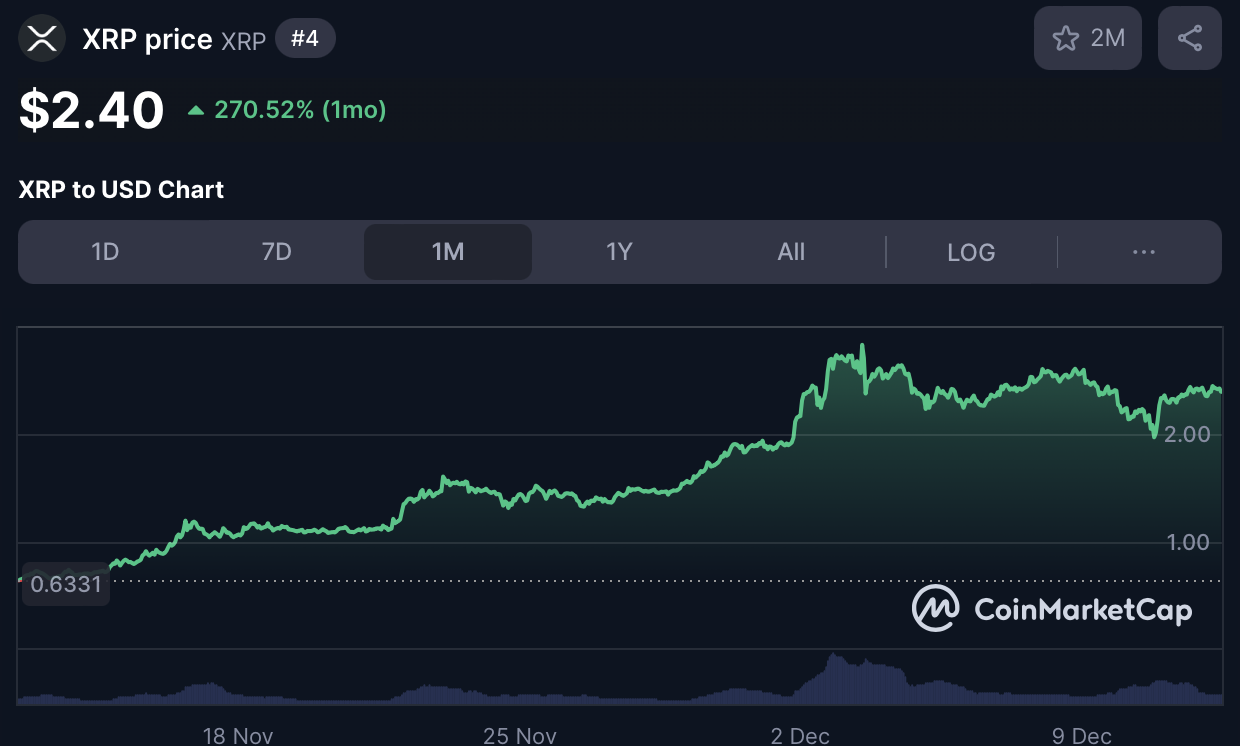Toggle LOG scale on chart

coord(971,252)
